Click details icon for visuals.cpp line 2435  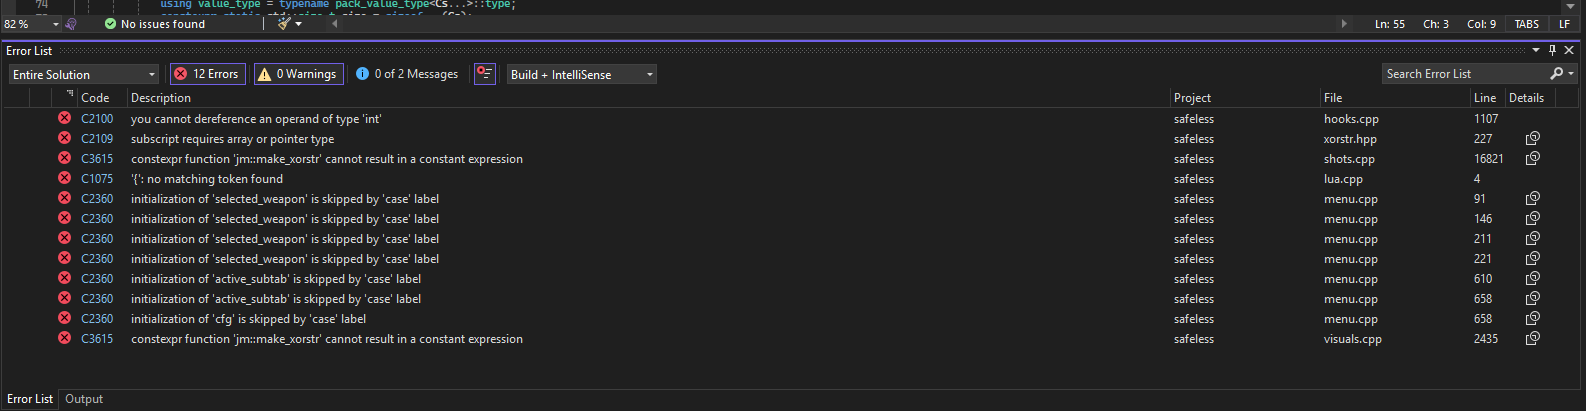pos(1532,338)
